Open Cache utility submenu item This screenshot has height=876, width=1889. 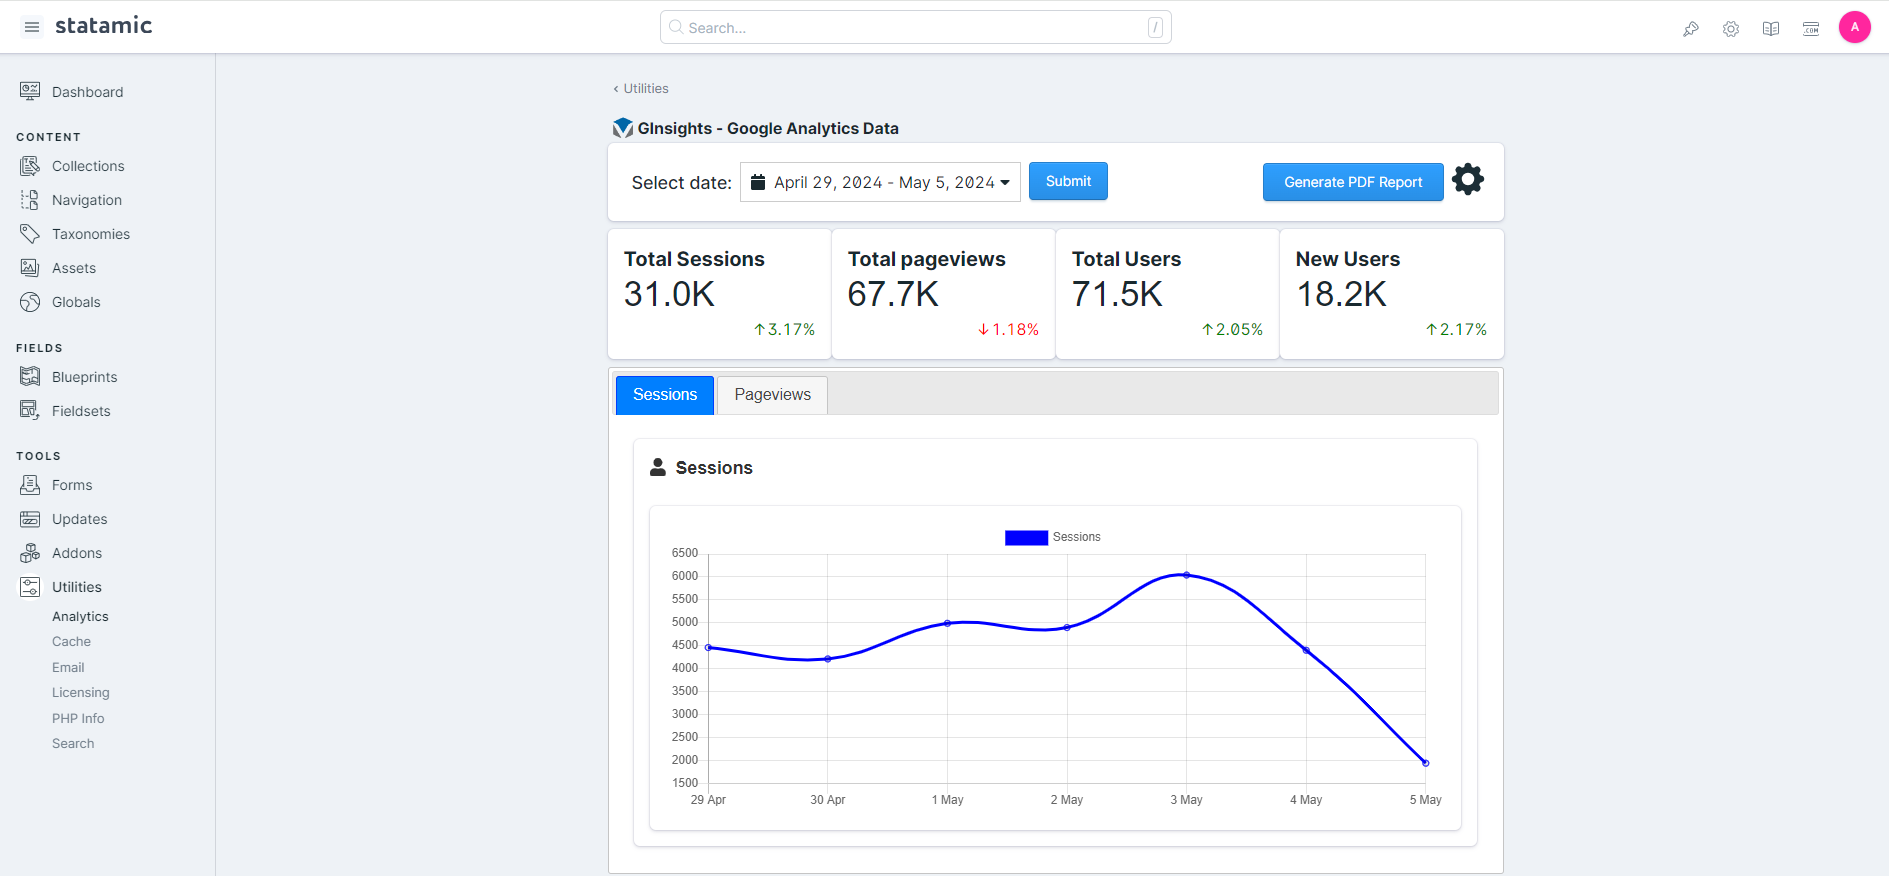71,642
